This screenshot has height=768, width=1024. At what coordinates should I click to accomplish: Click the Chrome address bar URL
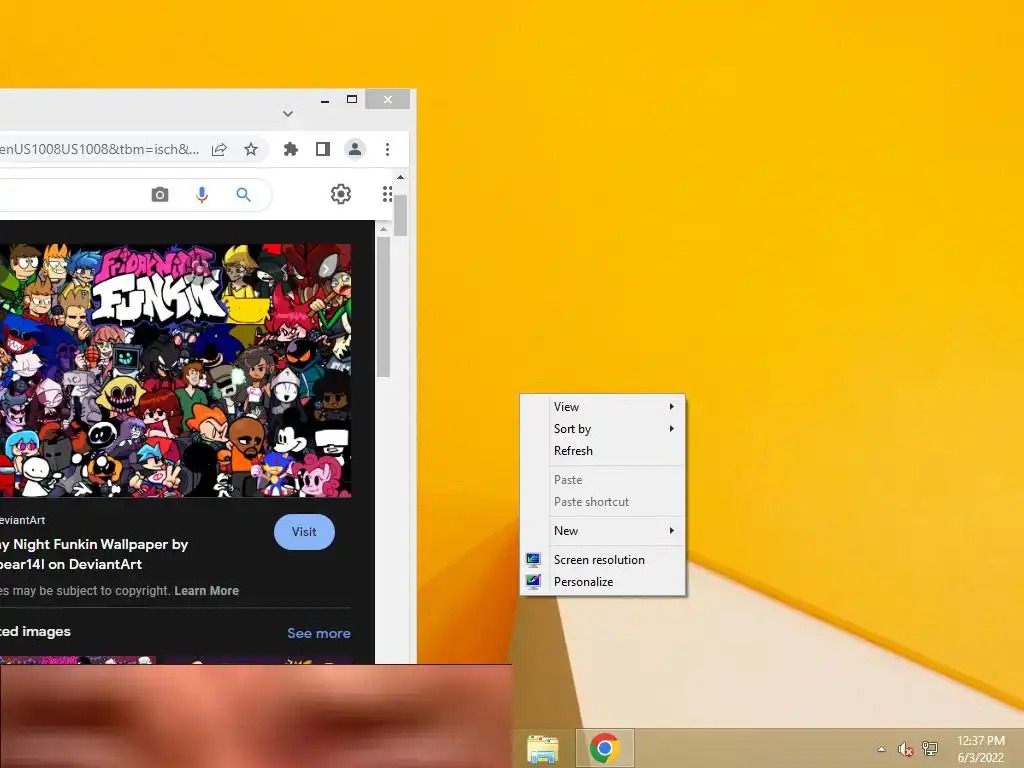[100, 150]
